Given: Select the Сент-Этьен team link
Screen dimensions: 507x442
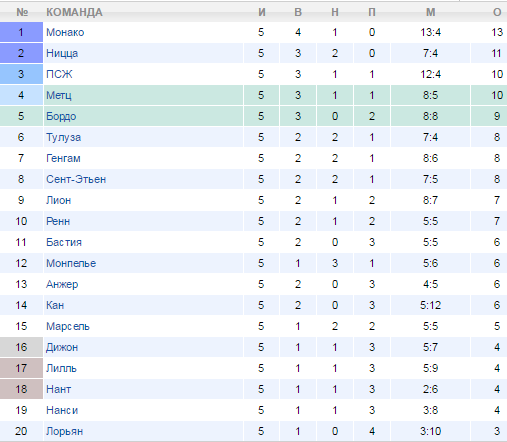Looking at the screenshot, I should pos(76,179).
